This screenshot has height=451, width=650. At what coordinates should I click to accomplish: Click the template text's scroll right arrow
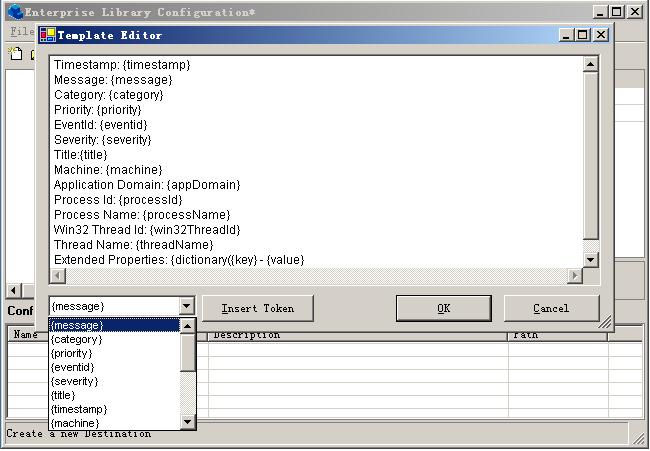tap(575, 276)
